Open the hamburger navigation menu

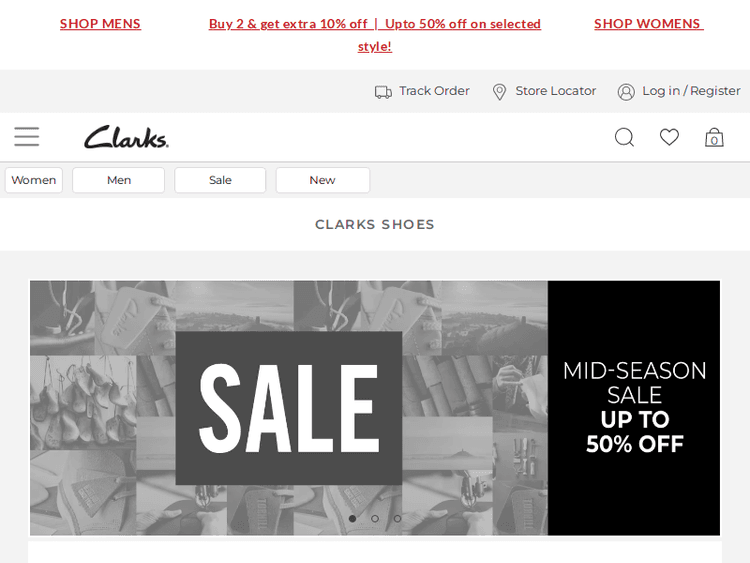pyautogui.click(x=27, y=137)
